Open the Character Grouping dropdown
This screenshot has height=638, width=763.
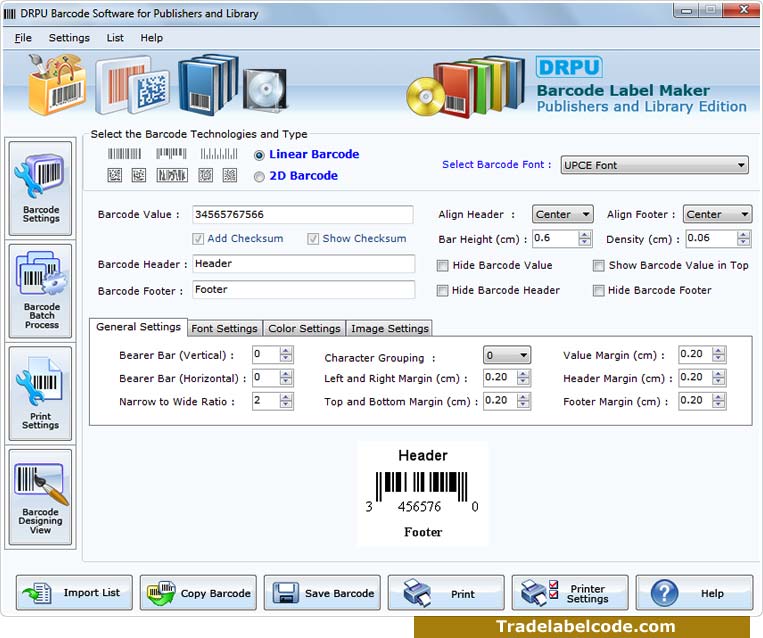[x=507, y=355]
